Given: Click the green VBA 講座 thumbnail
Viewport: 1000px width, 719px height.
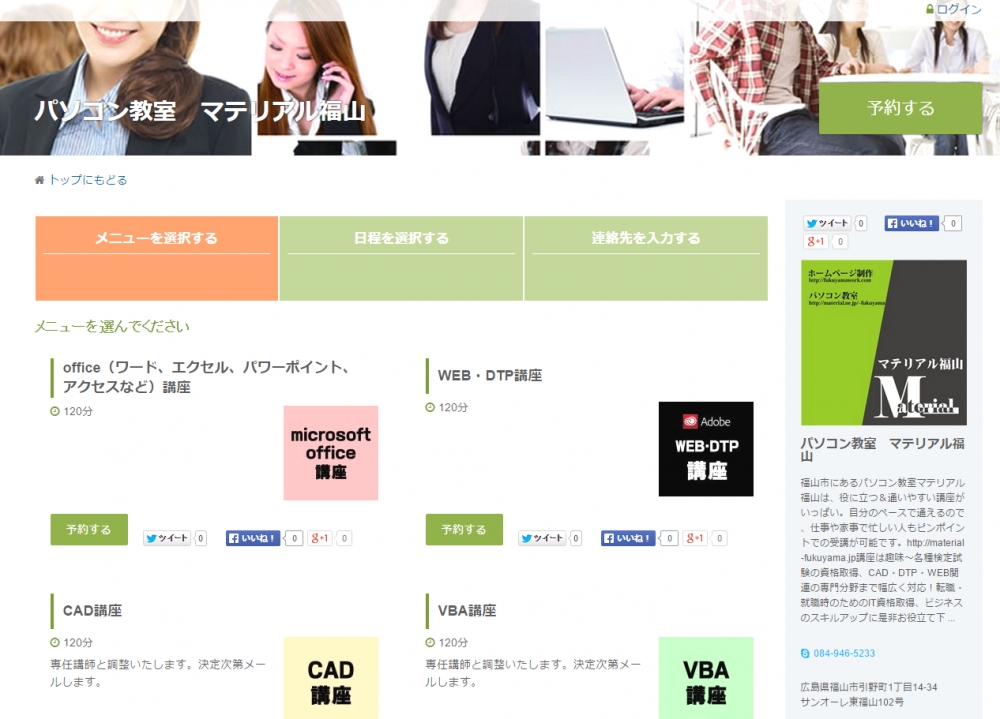Looking at the screenshot, I should click(x=706, y=677).
